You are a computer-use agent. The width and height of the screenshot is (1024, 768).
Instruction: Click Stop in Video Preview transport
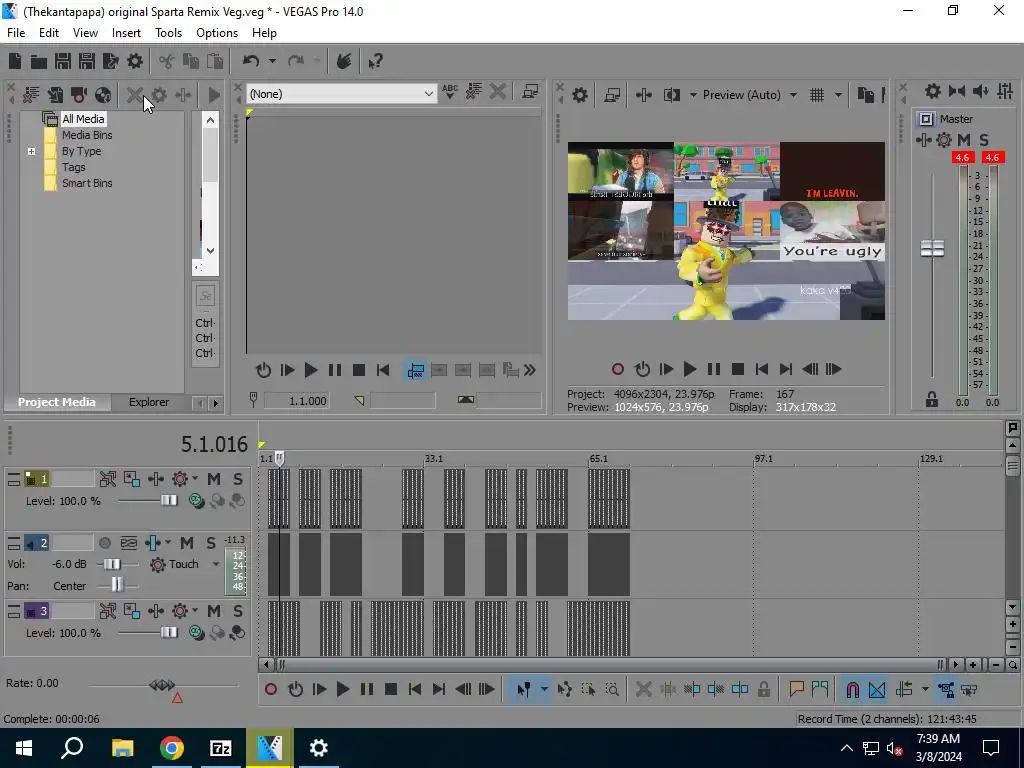tap(738, 370)
